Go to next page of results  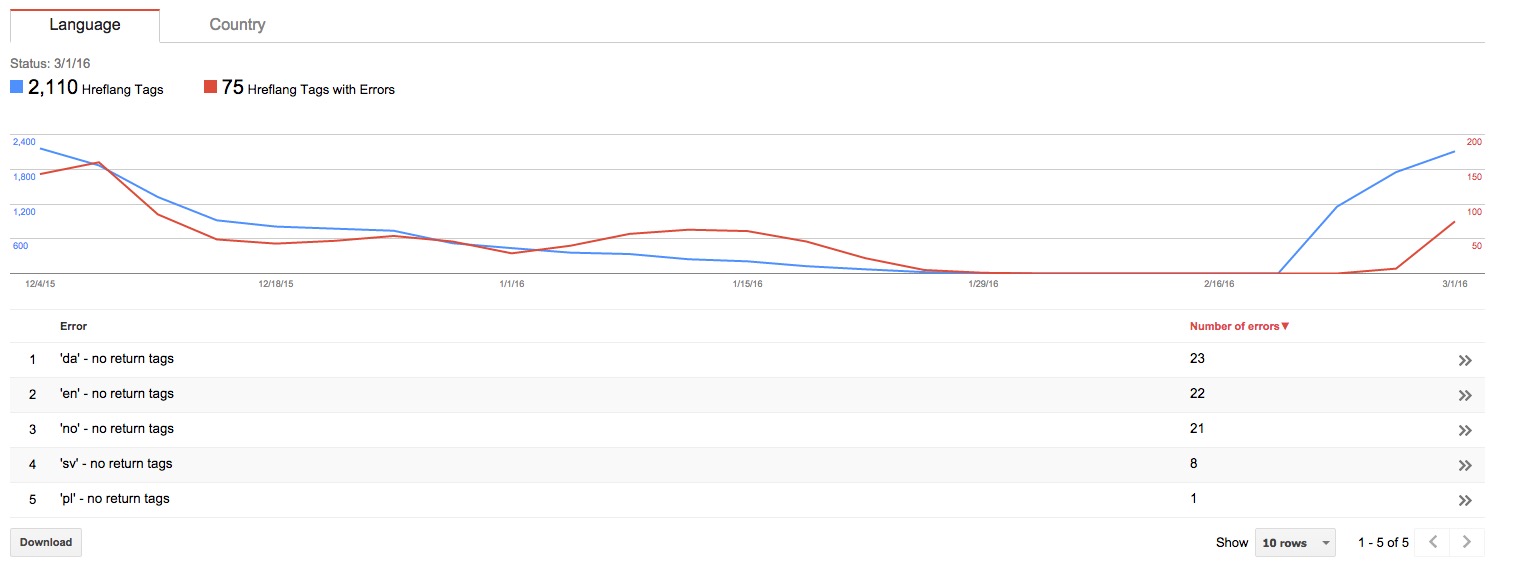tap(1467, 542)
